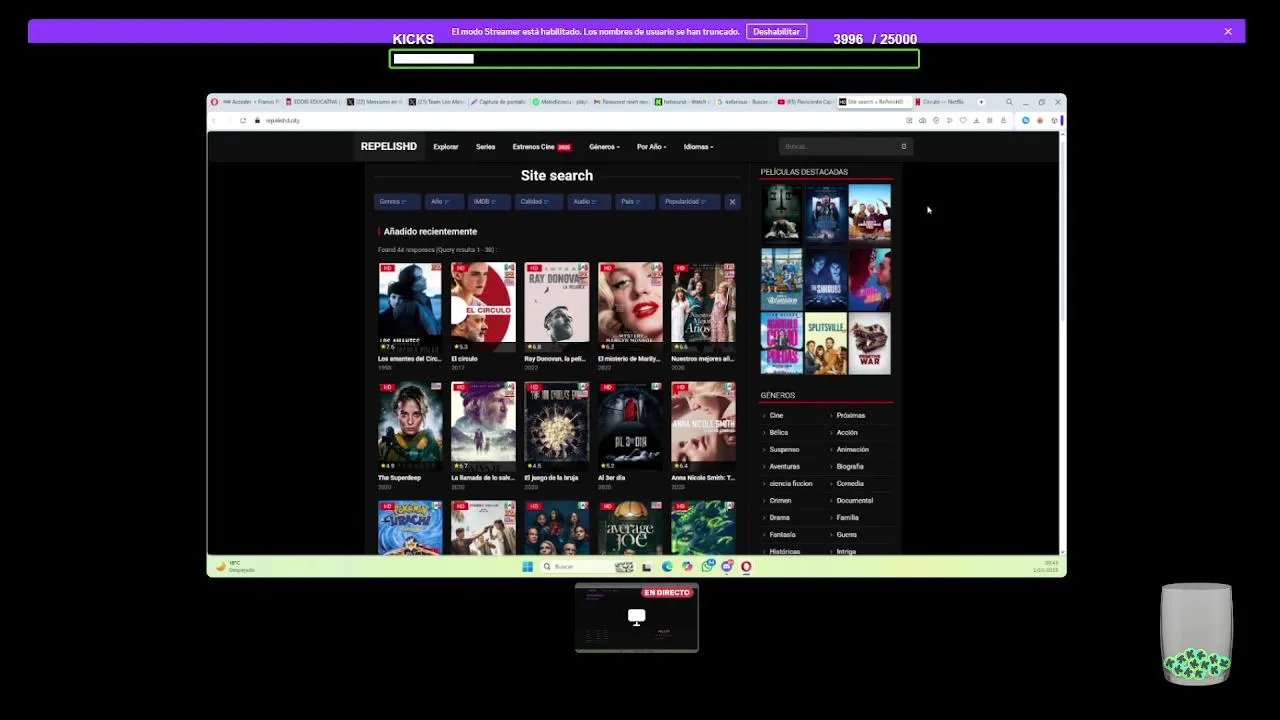Select the Próximas genre link

click(x=851, y=415)
